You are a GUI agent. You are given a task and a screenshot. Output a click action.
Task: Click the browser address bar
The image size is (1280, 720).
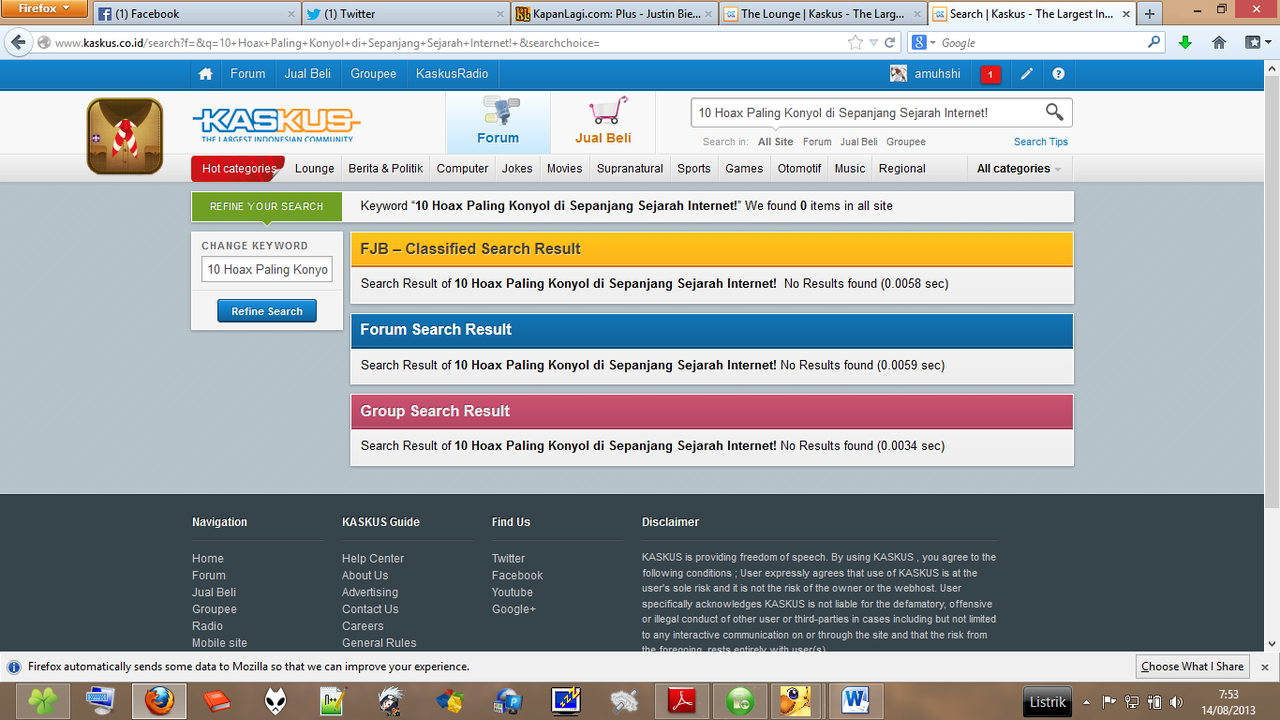(448, 43)
